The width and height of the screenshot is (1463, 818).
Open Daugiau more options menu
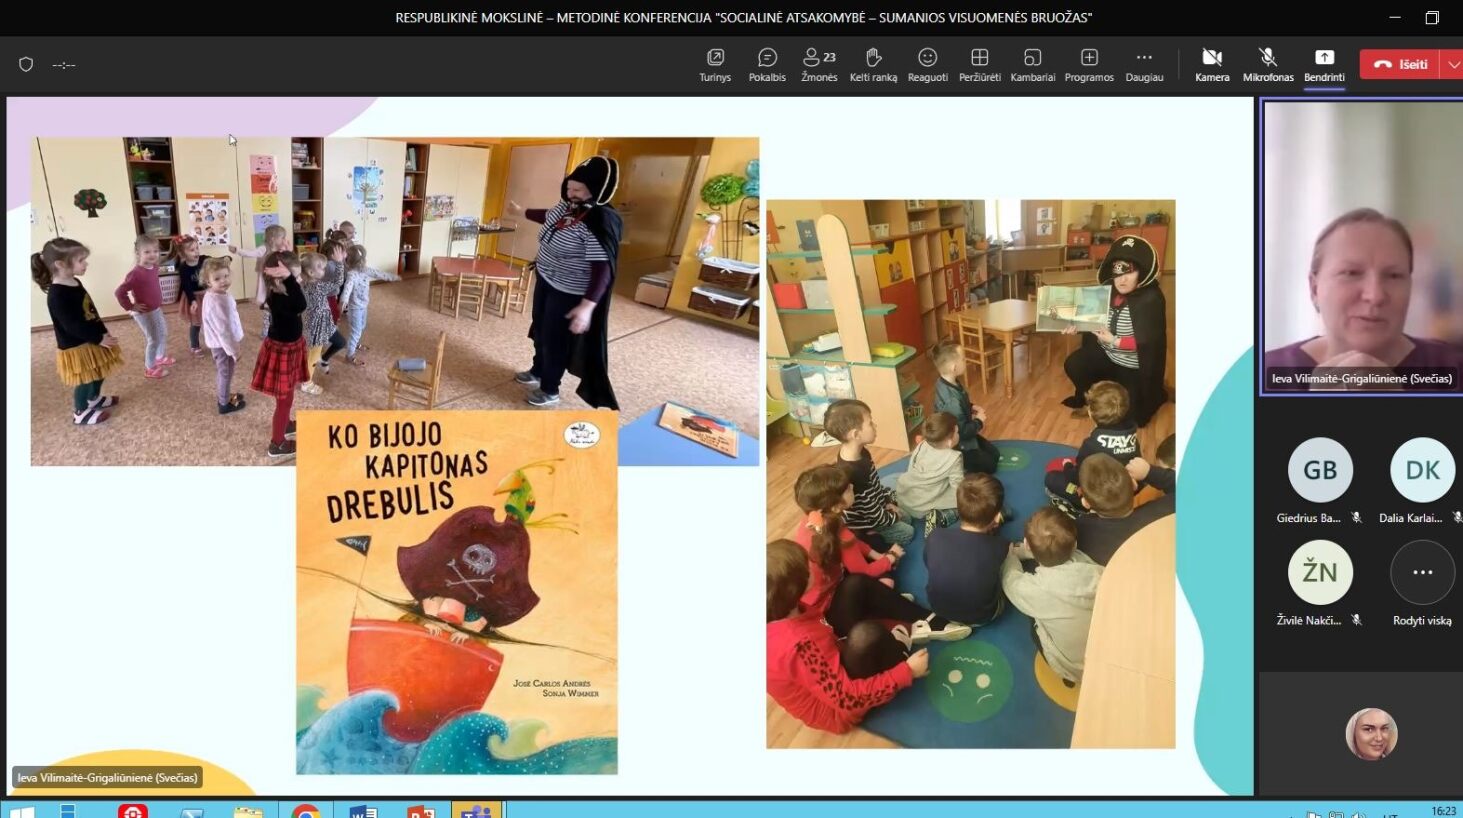(1144, 65)
